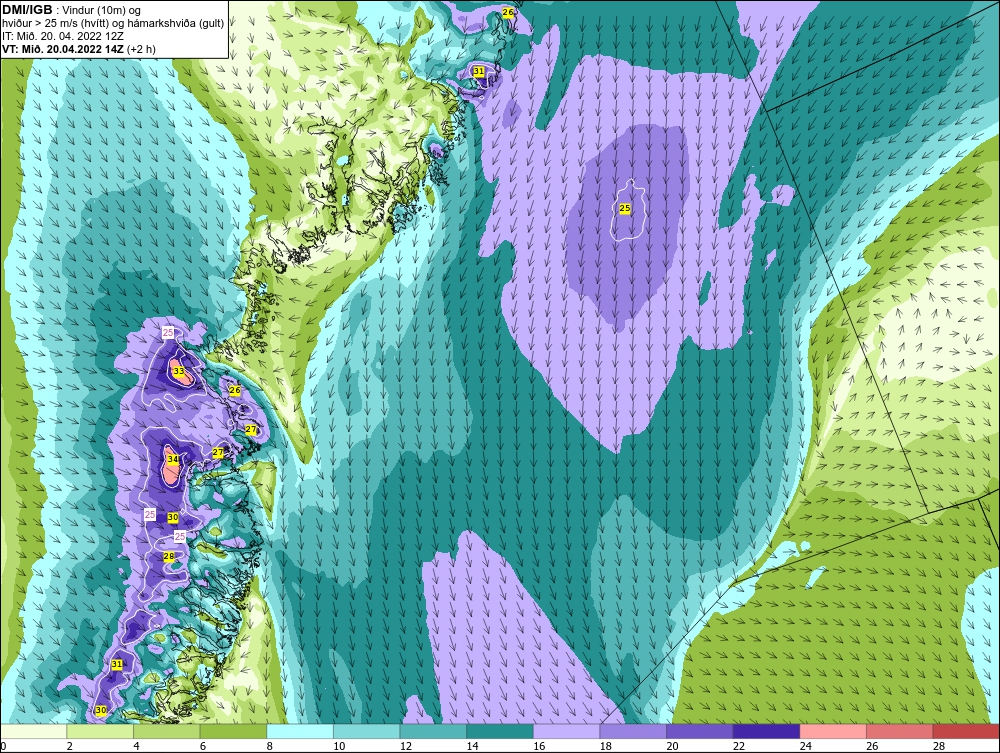Choose the olive green 6–8 legend swatch

point(233,731)
